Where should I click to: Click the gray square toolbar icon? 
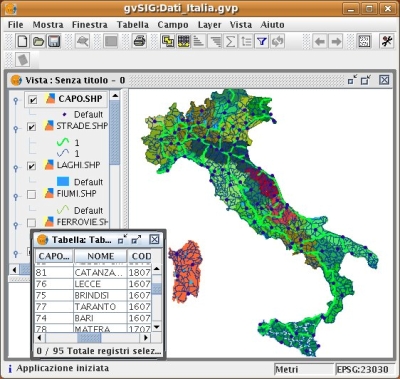tap(111, 41)
